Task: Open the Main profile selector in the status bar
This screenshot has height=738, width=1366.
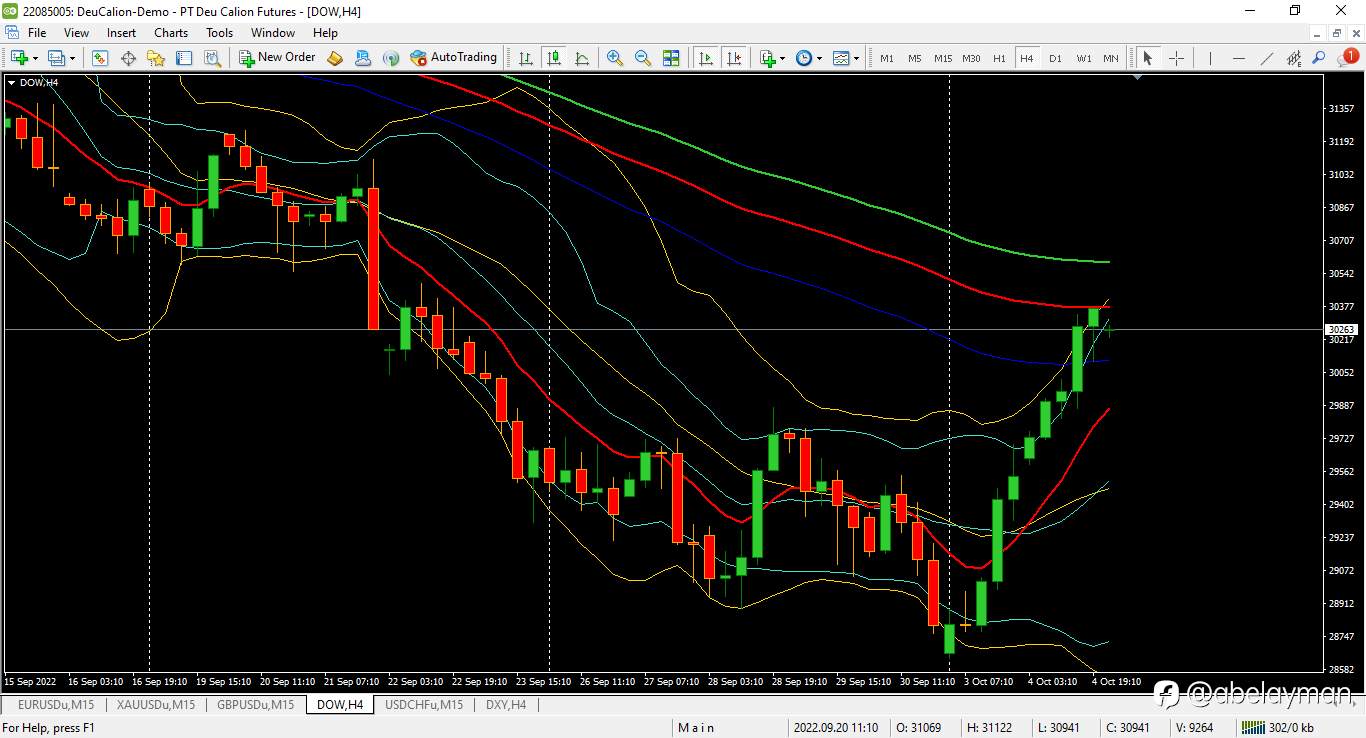Action: (696, 728)
